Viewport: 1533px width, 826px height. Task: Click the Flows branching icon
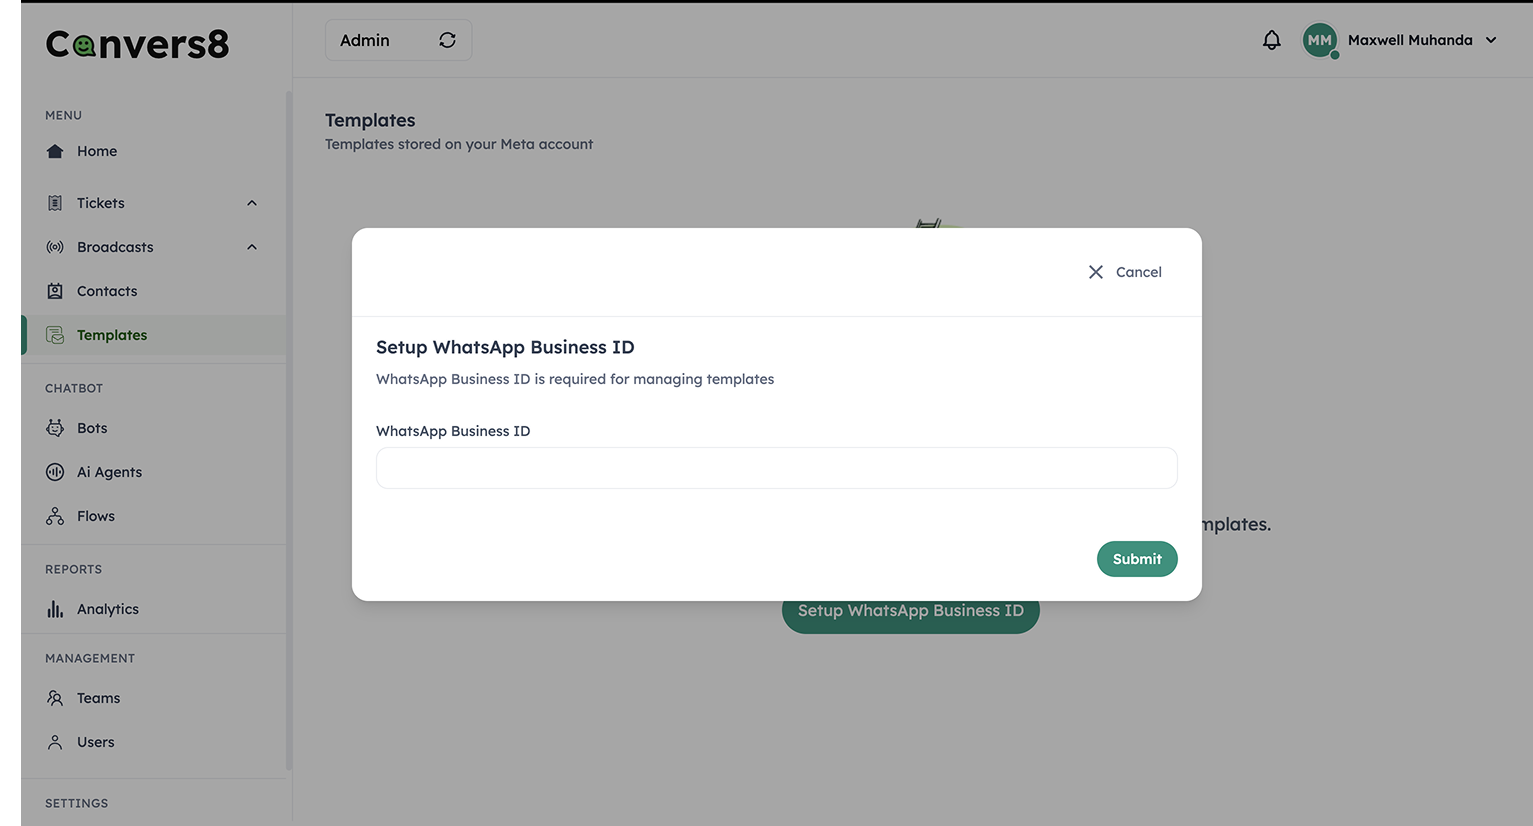click(55, 515)
